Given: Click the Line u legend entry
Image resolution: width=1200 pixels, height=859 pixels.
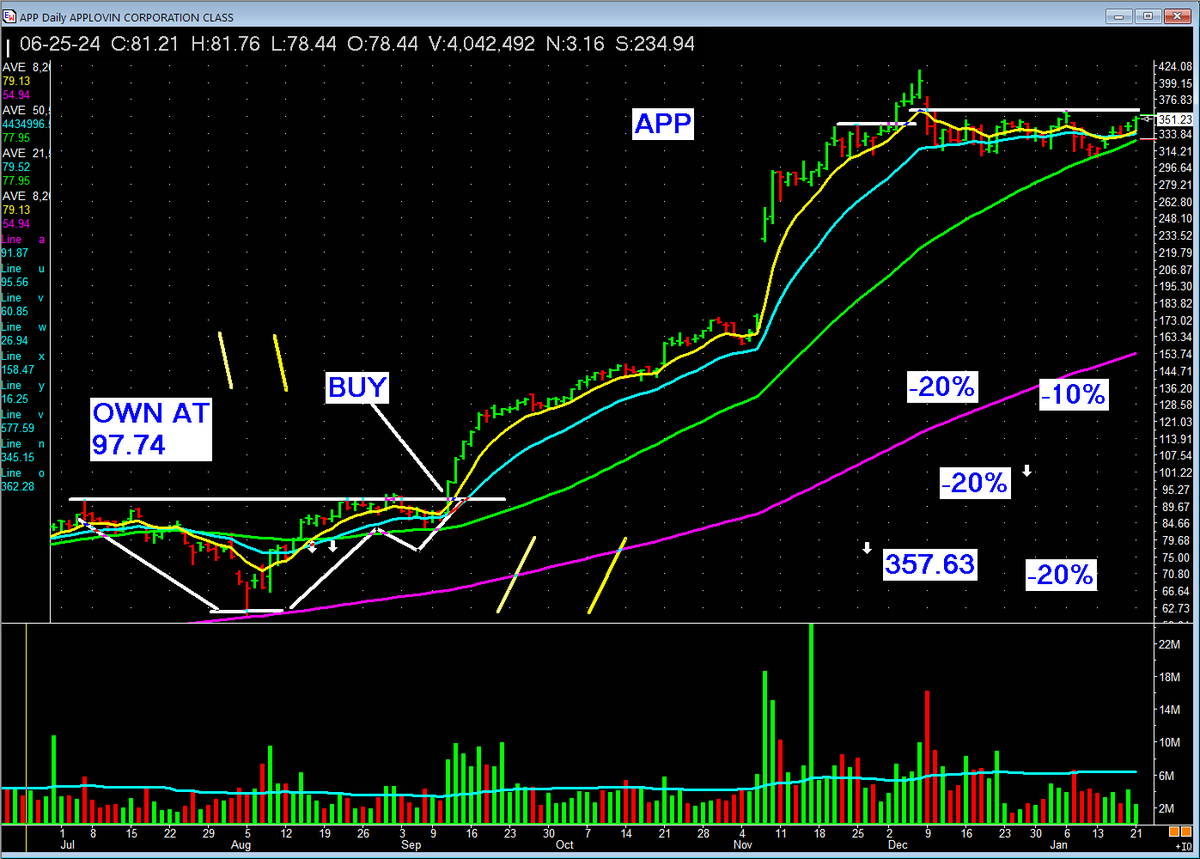Looking at the screenshot, I should point(22,269).
